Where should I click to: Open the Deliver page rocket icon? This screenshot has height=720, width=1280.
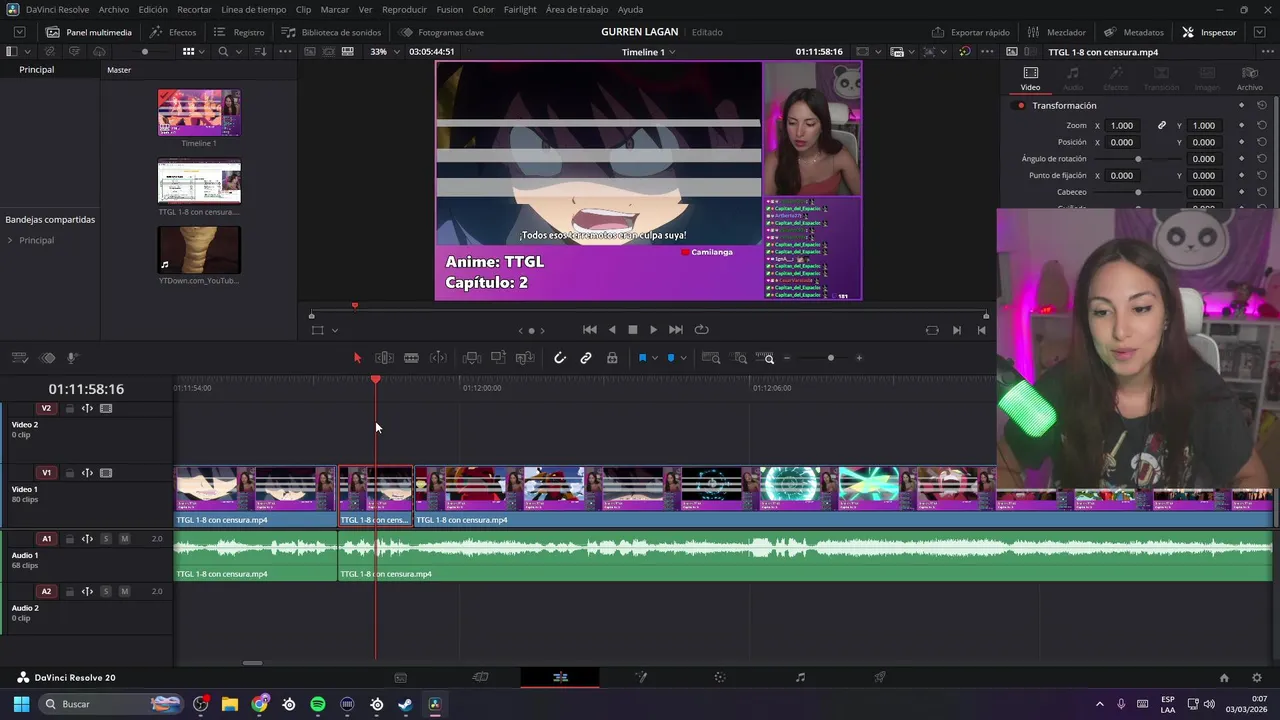coord(880,677)
